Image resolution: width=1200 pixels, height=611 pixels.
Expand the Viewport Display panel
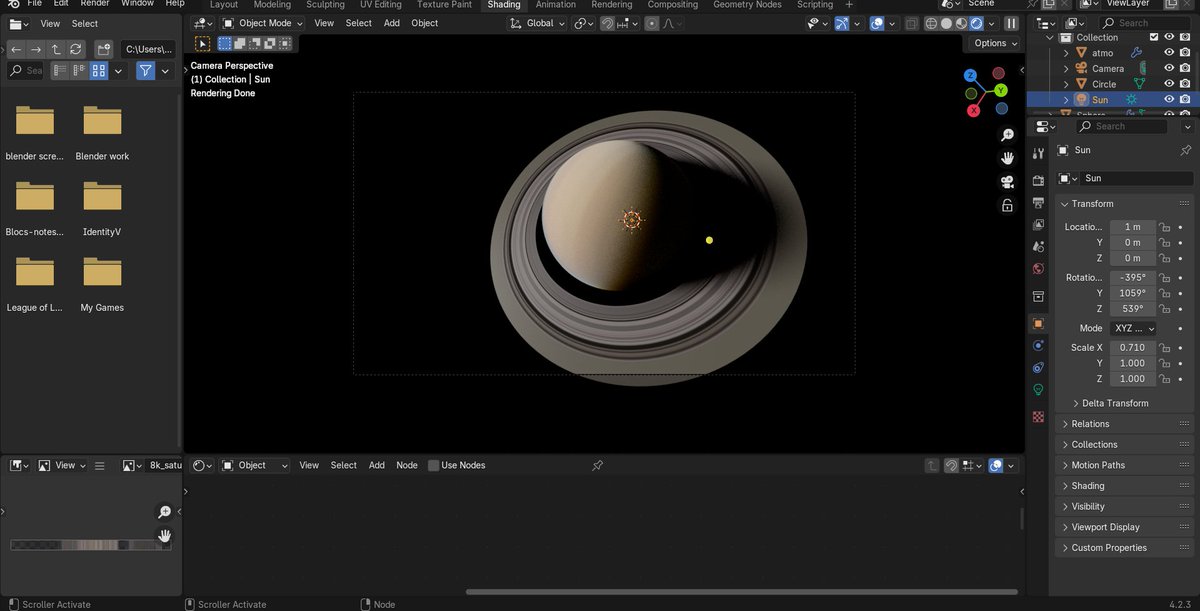tap(1105, 527)
